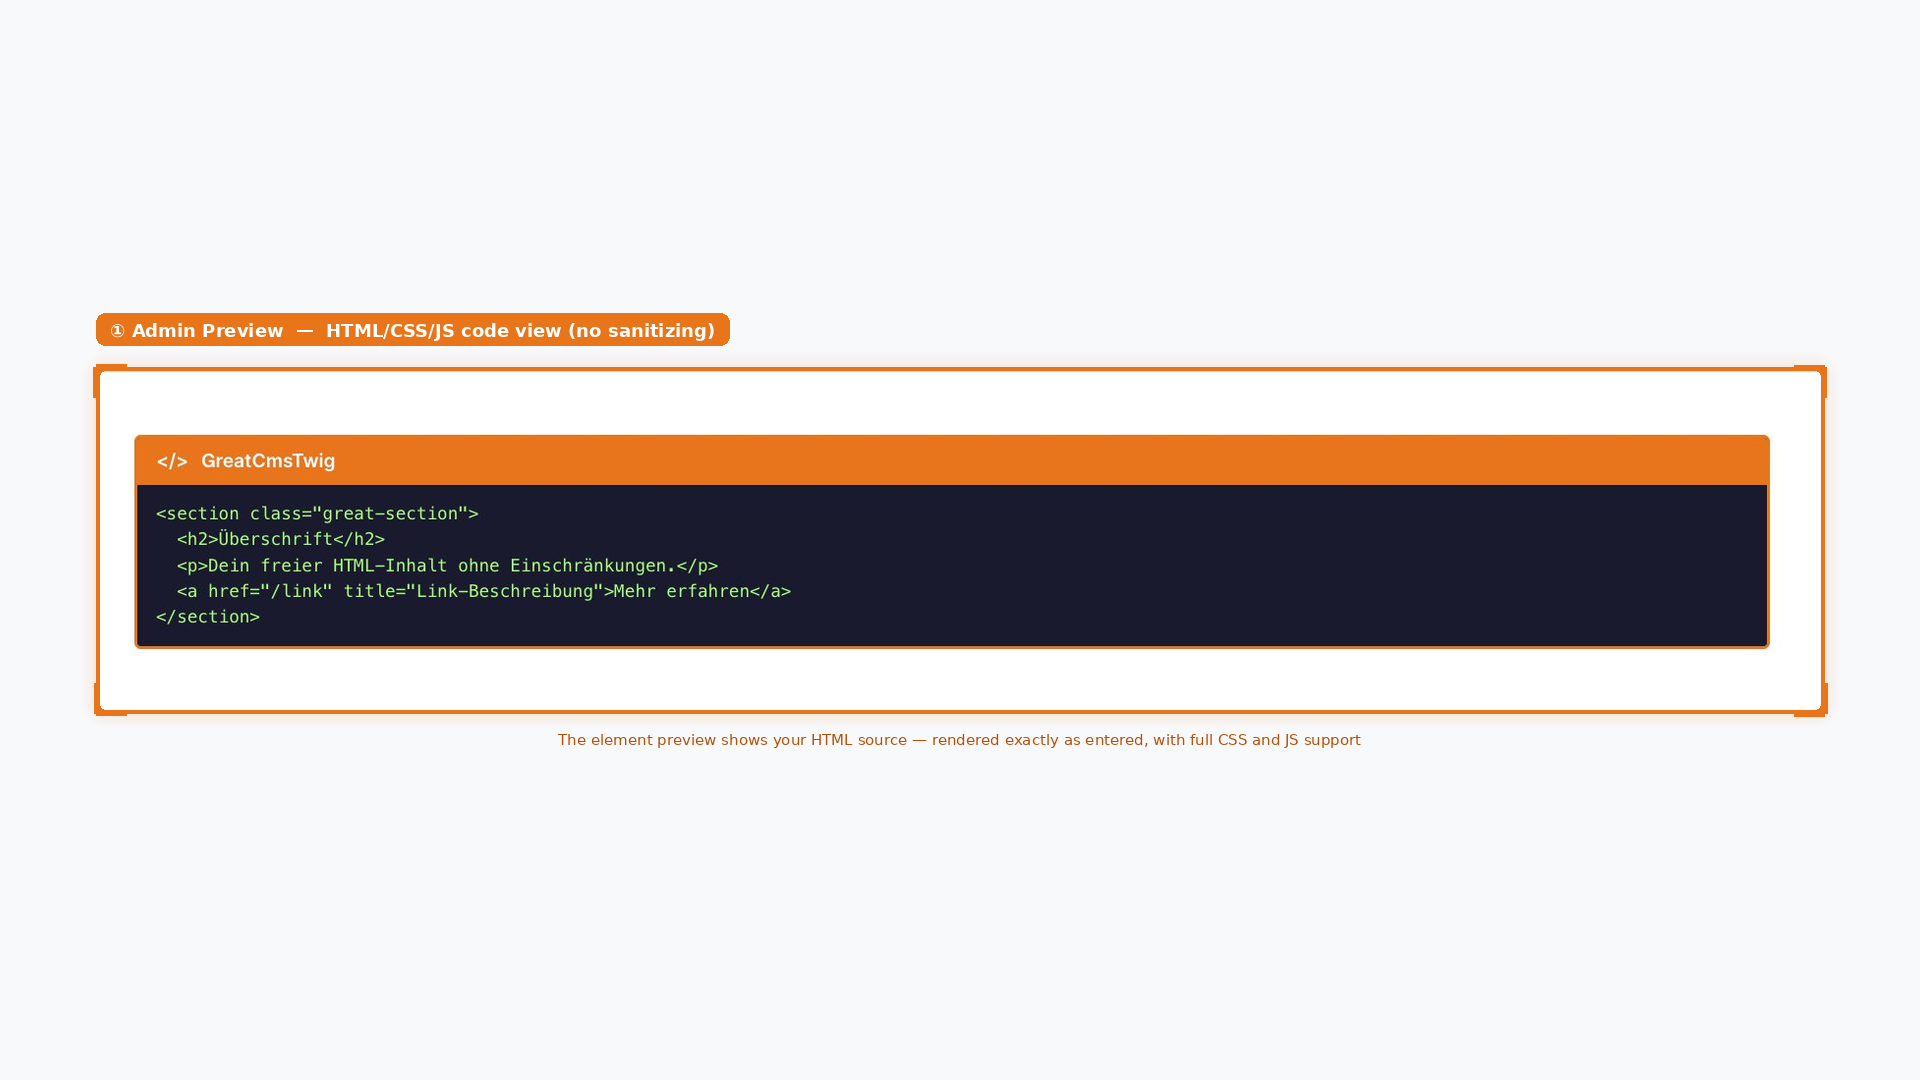Select the opening section class="great-section" code line
The height and width of the screenshot is (1080, 1920).
[x=317, y=513]
